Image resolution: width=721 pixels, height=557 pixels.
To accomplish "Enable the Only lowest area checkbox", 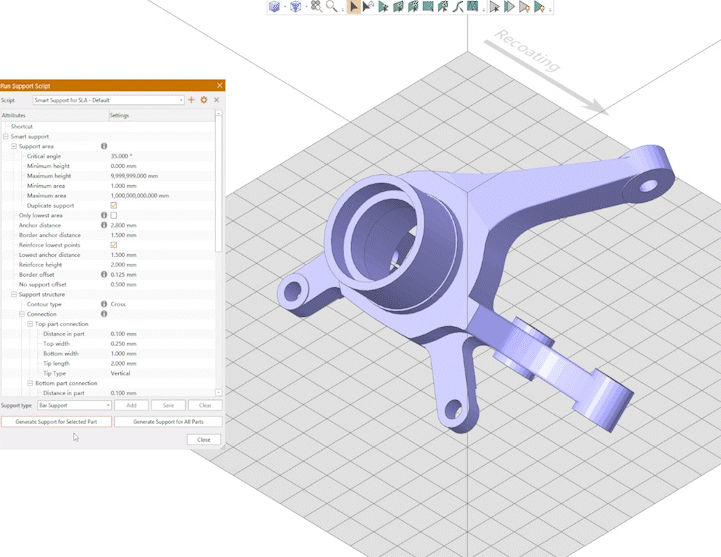I will coord(114,216).
